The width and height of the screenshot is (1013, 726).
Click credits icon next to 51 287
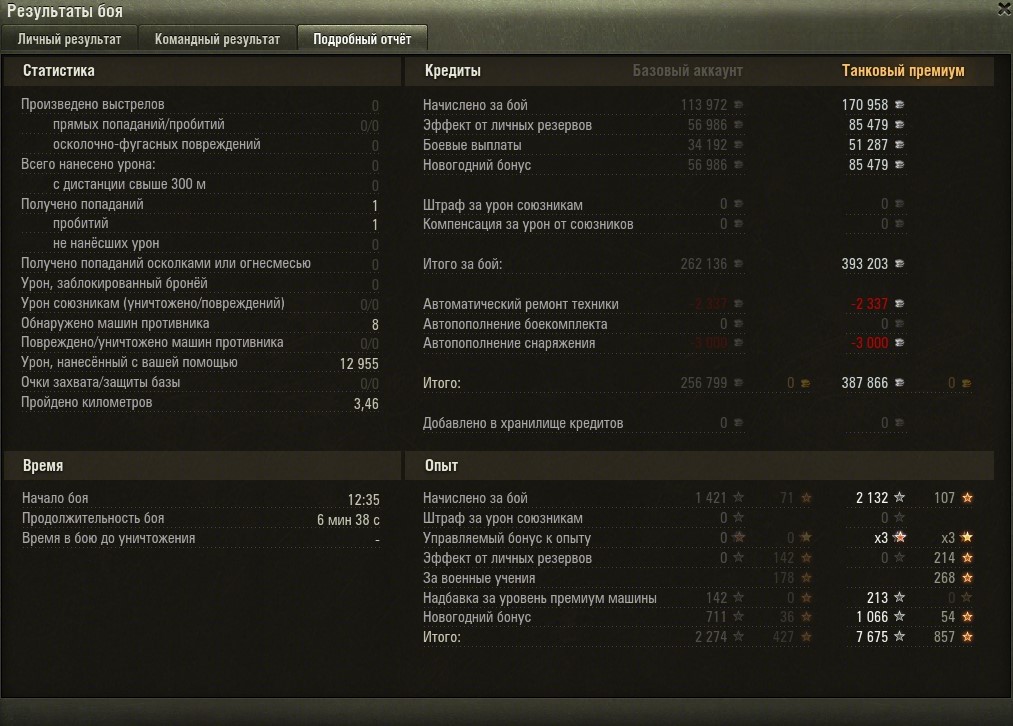click(899, 145)
